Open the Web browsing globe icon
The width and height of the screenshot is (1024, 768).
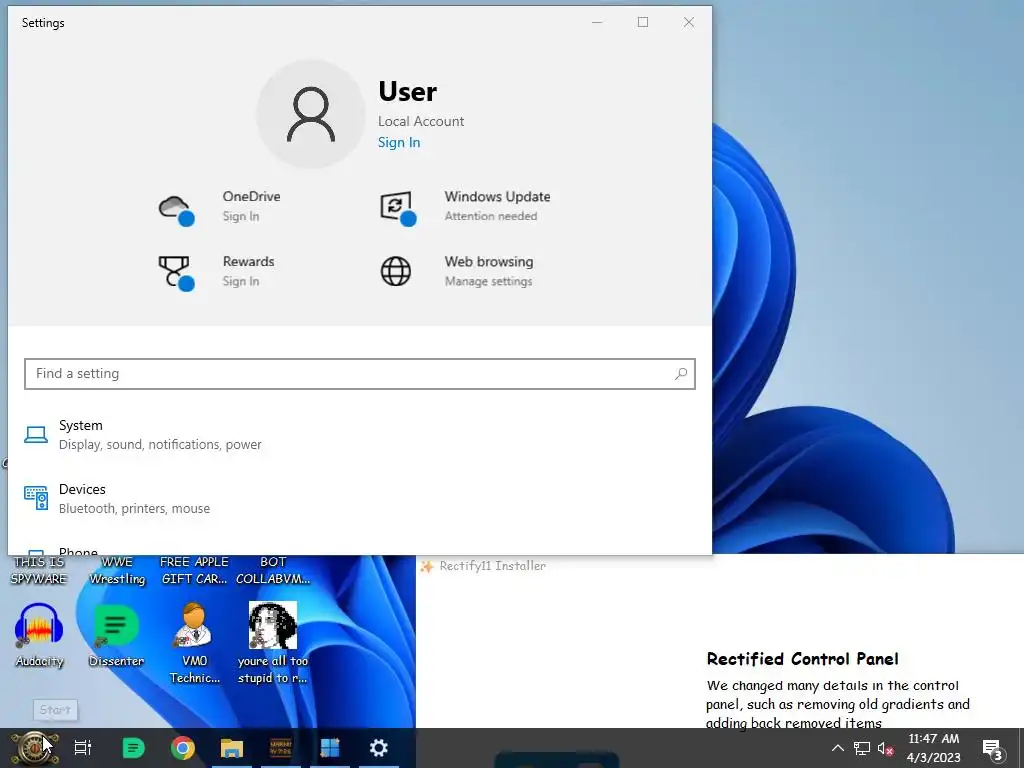[396, 271]
